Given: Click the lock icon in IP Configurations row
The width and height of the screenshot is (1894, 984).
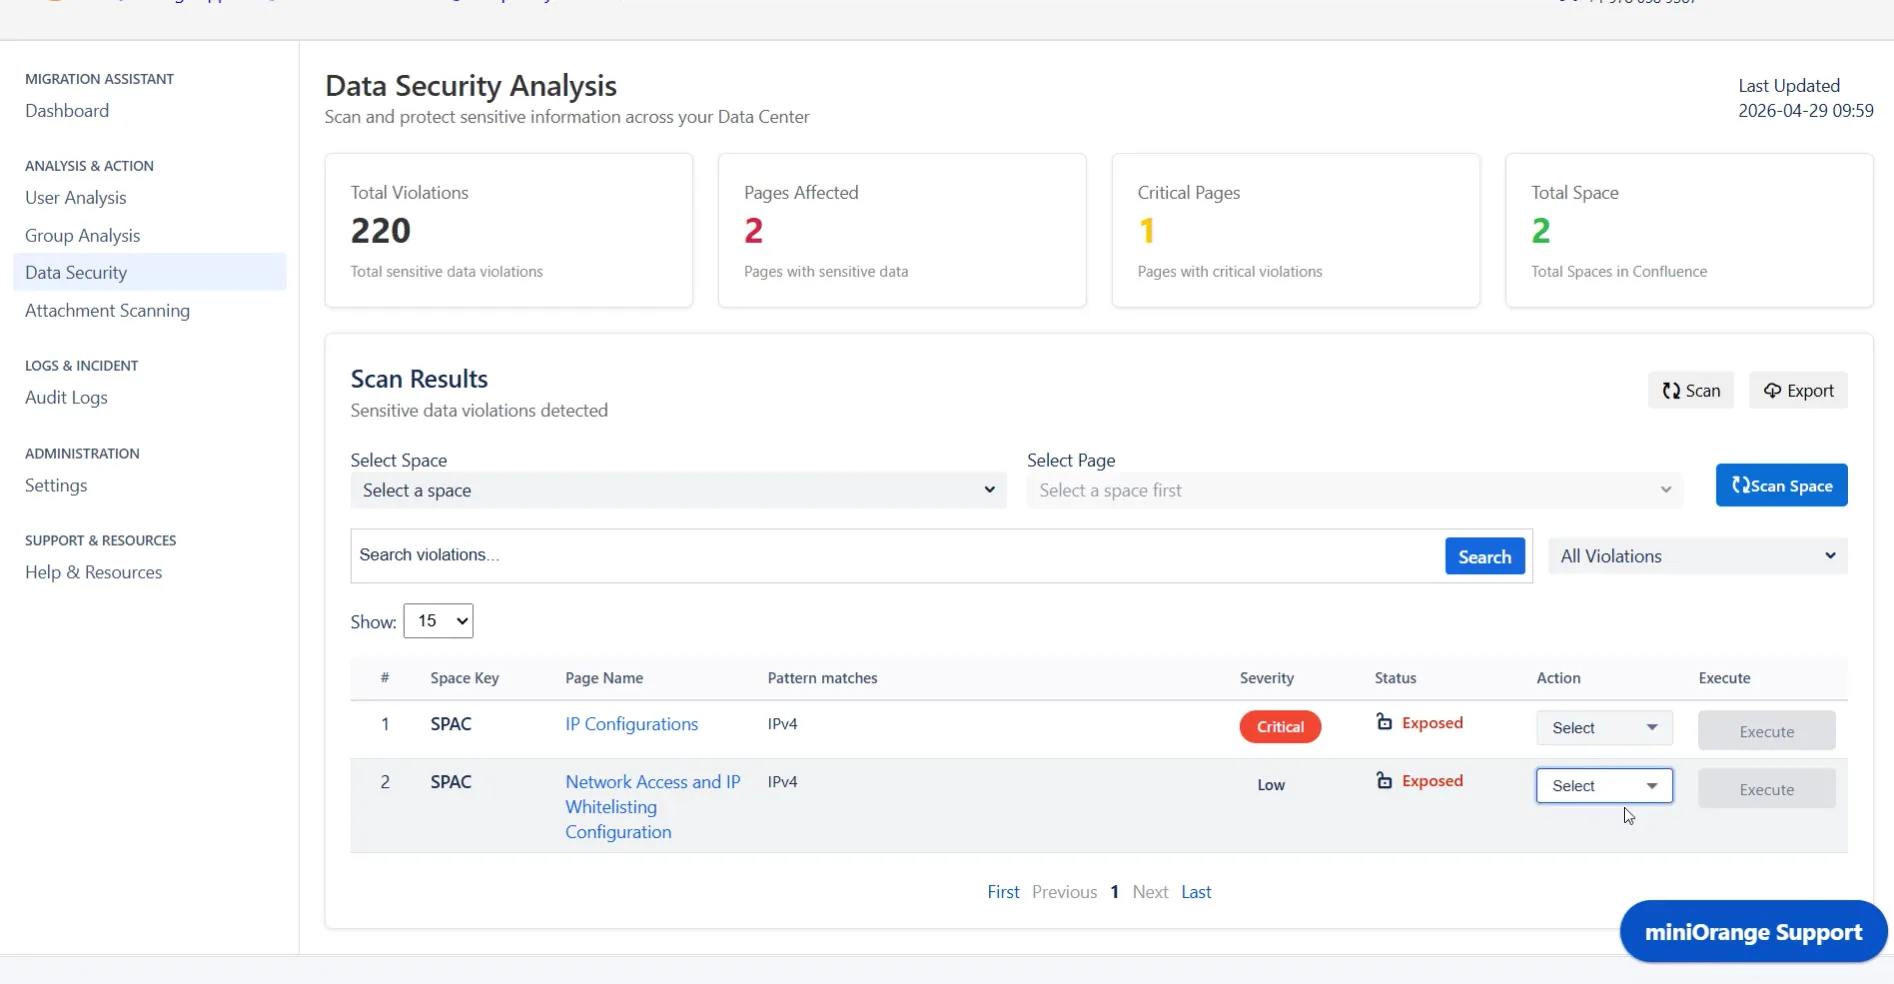Looking at the screenshot, I should point(1384,722).
